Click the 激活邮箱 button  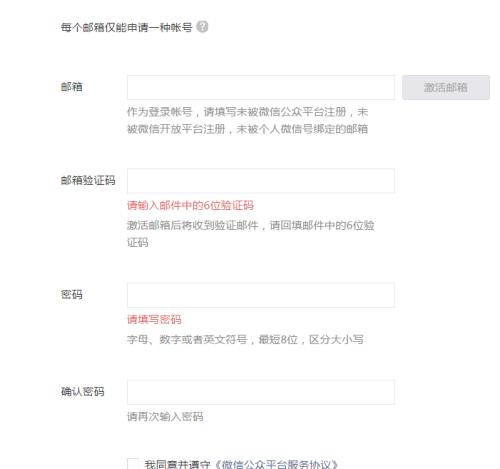pos(446,87)
